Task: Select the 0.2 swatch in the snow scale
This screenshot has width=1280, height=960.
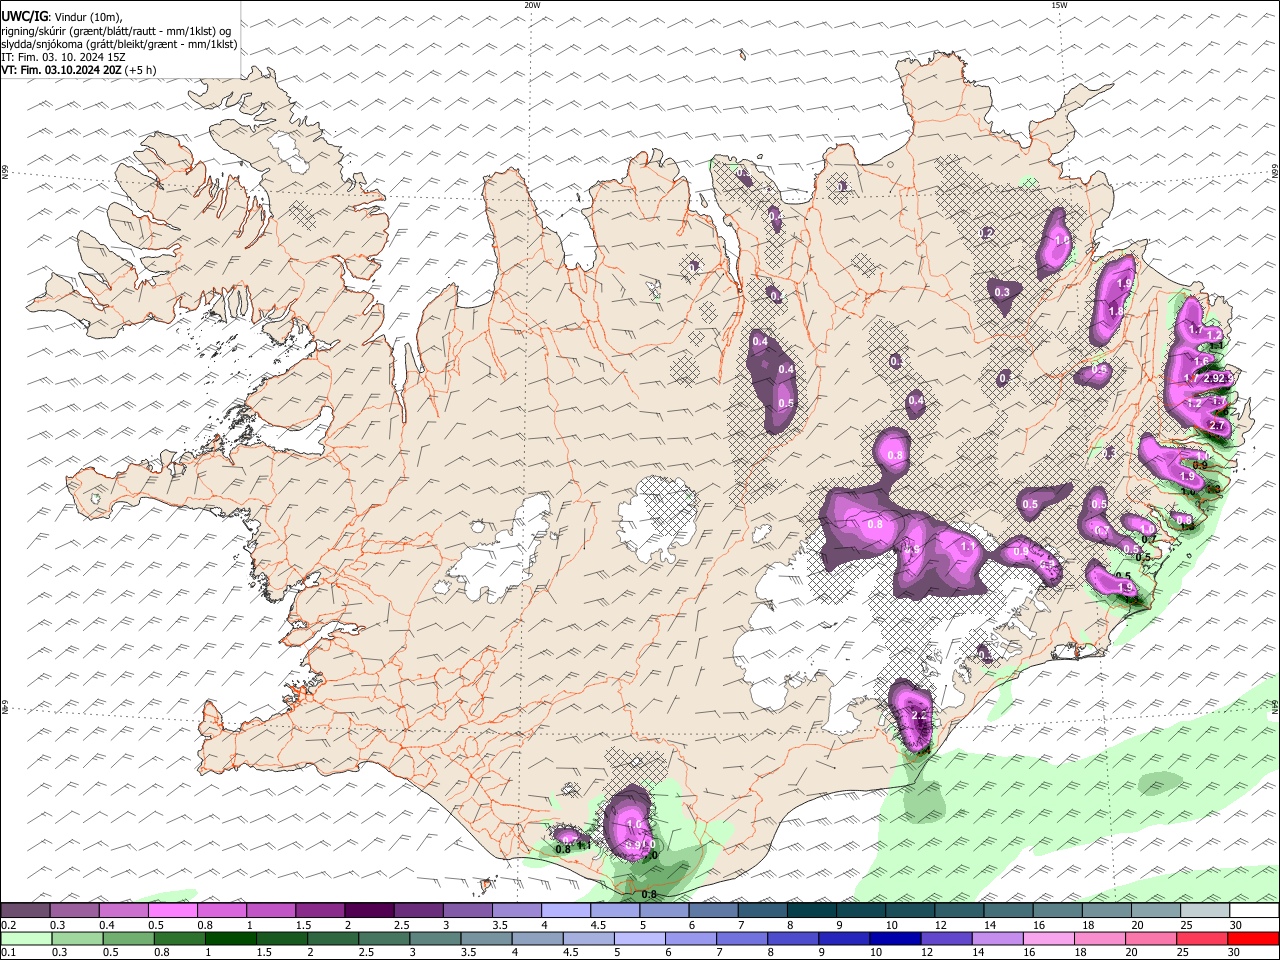Action: click(x=26, y=910)
